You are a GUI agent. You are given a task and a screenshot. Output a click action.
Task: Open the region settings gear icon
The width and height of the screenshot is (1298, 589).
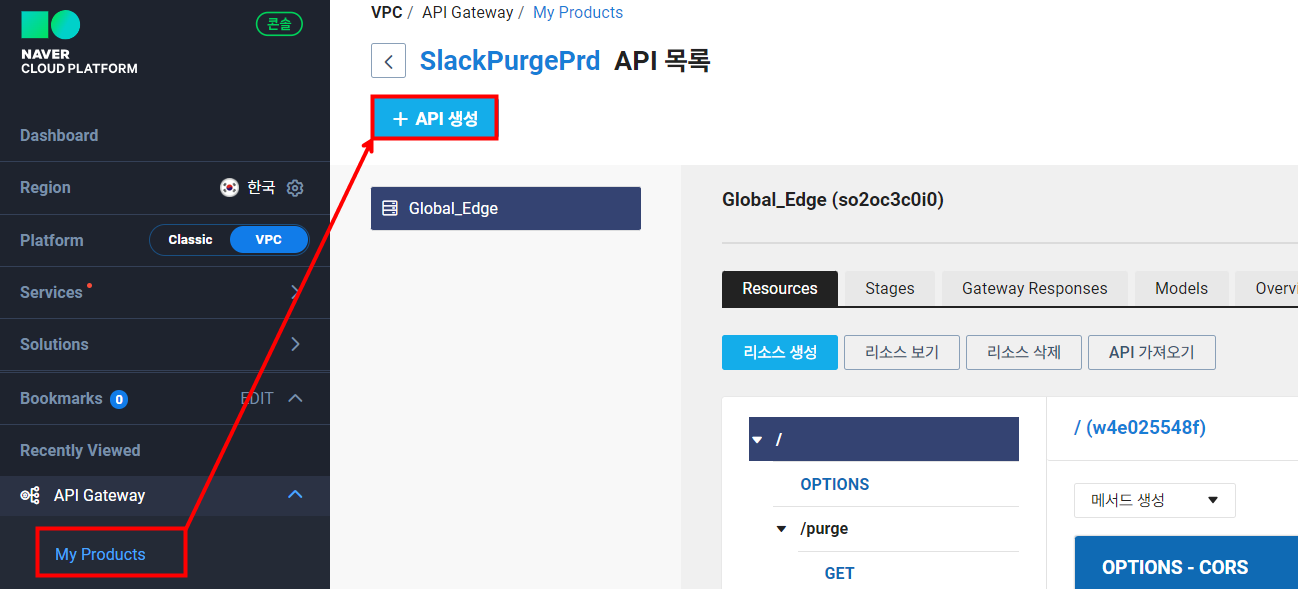coord(295,188)
